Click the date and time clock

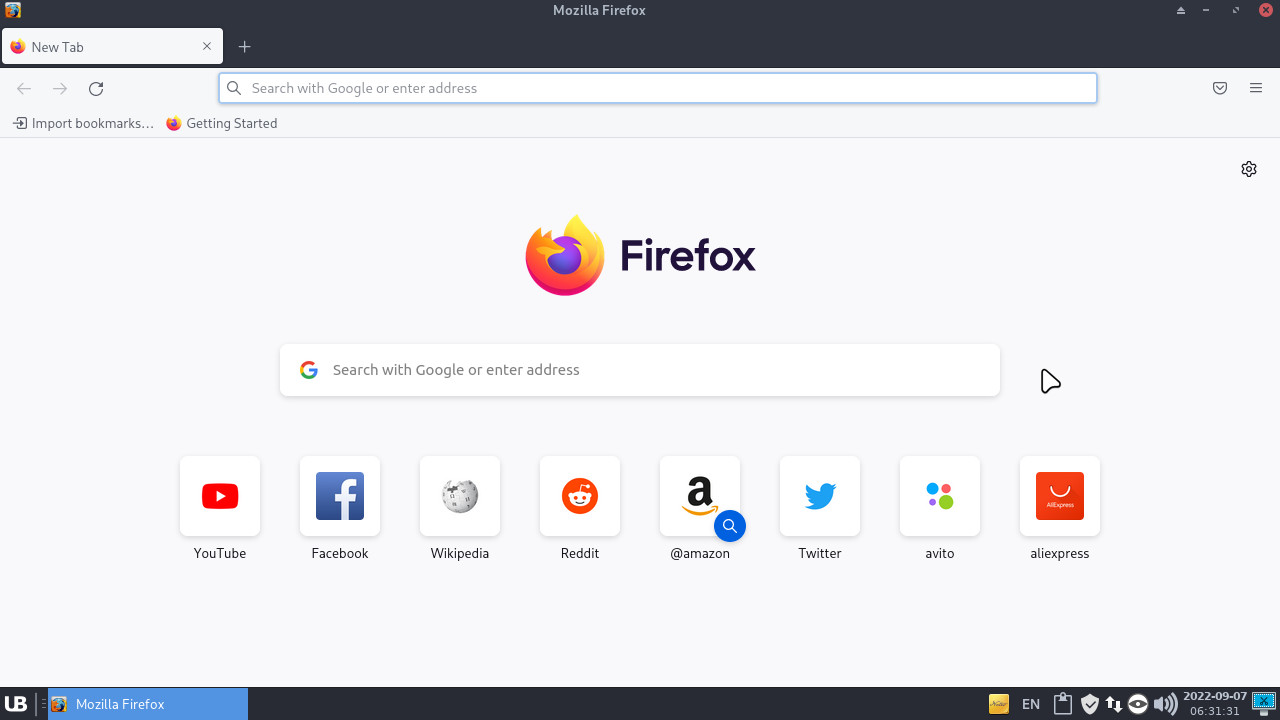[x=1215, y=704]
